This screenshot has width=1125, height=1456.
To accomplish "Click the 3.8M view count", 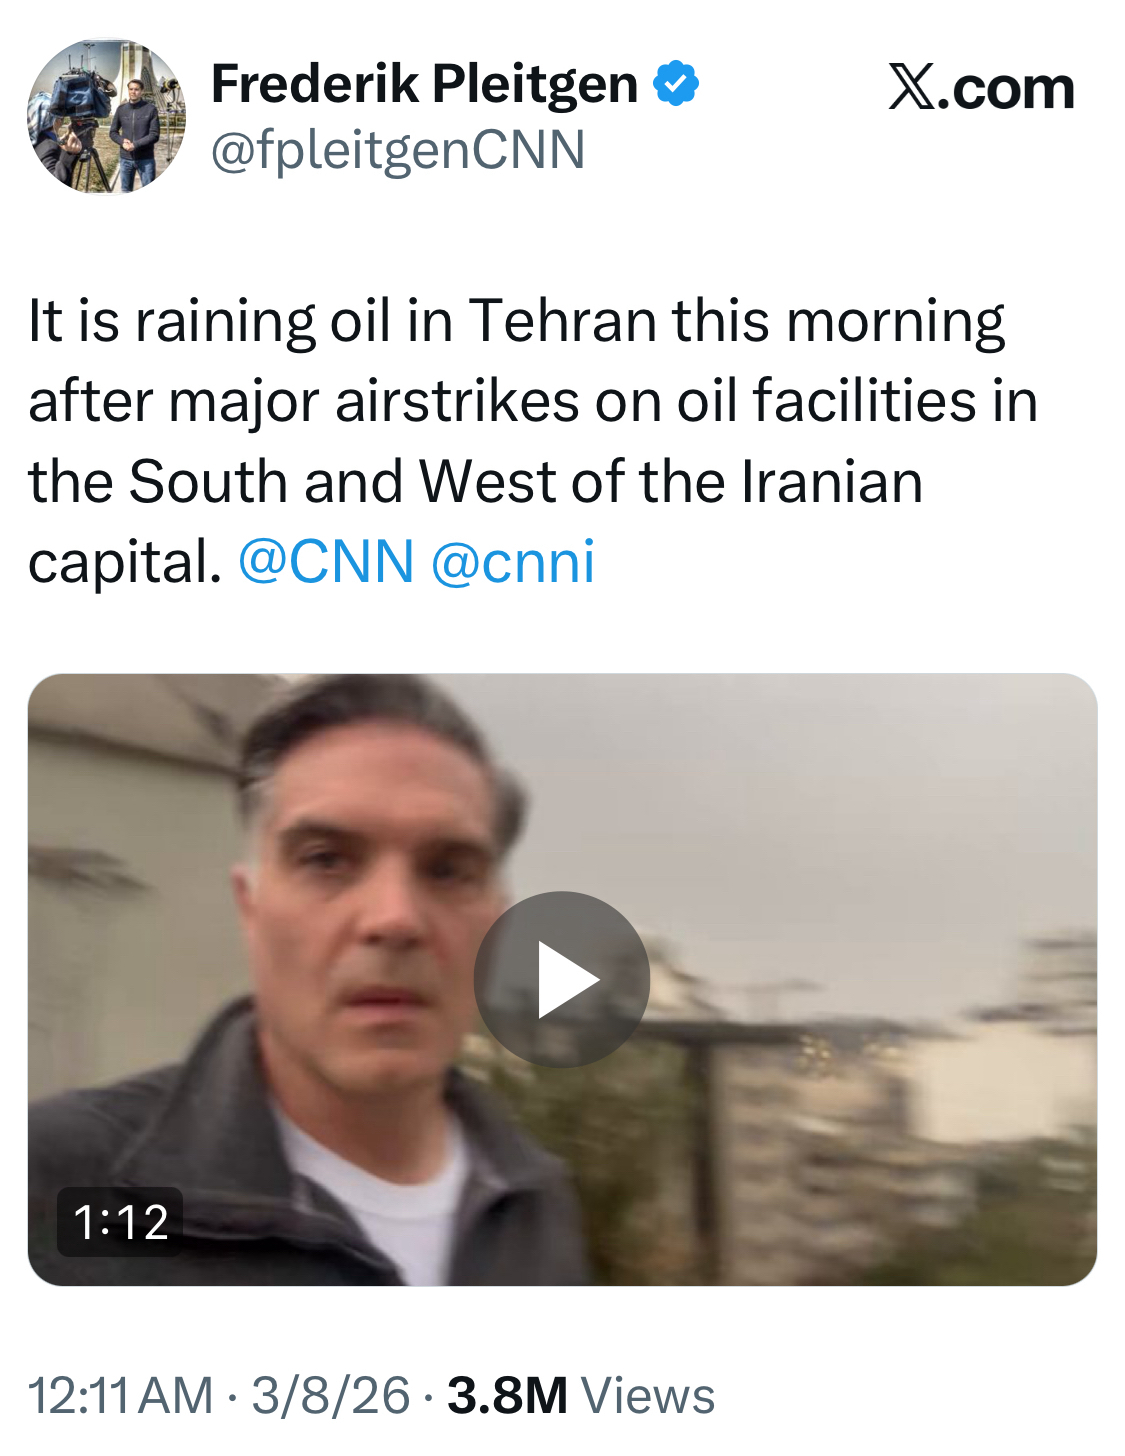I will [507, 1396].
